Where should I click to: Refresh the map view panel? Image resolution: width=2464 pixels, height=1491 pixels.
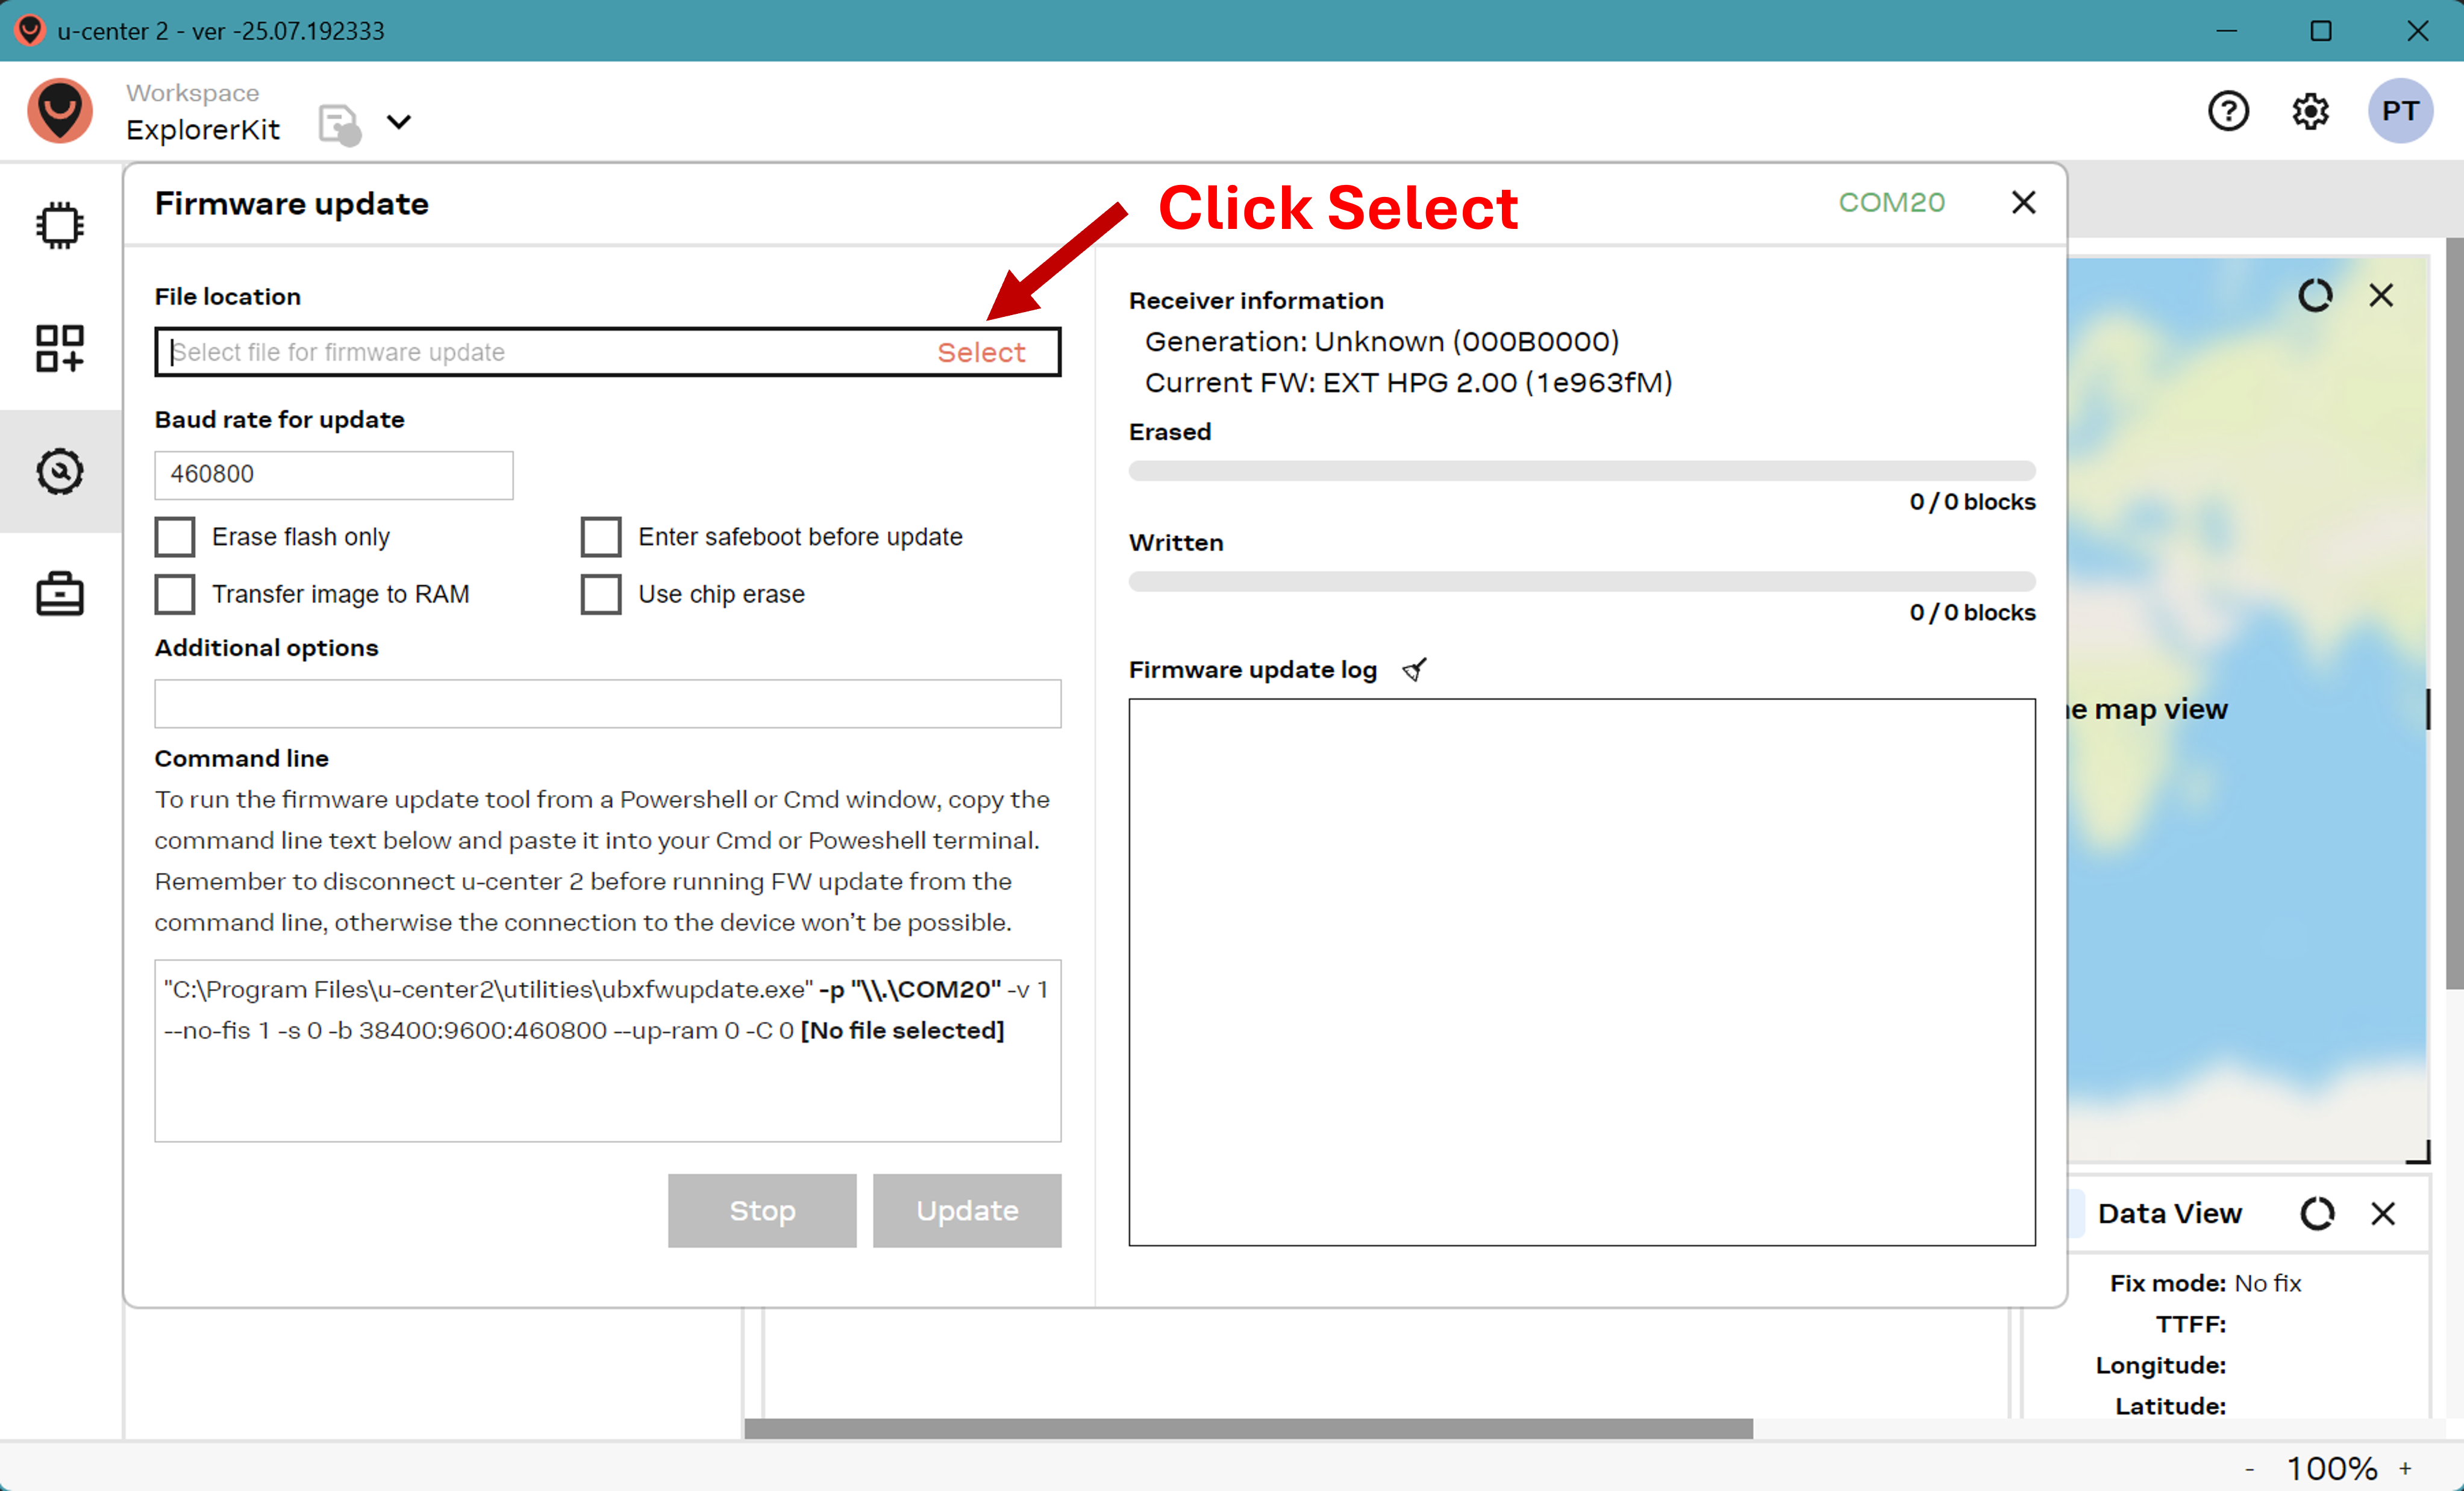pos(2315,295)
